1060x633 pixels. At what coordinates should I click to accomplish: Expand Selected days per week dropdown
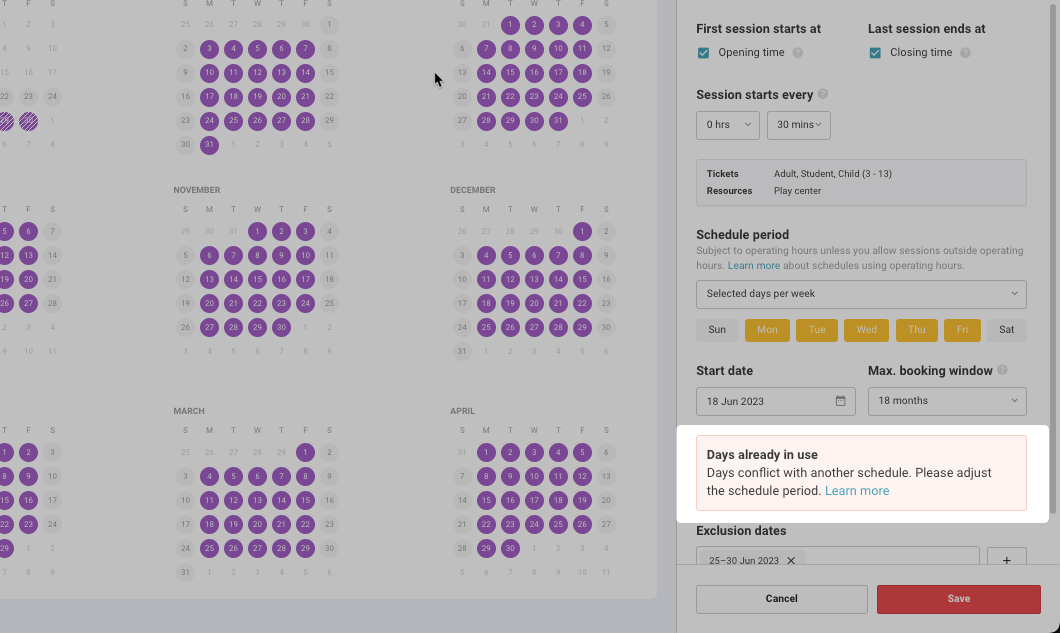pyautogui.click(x=861, y=294)
